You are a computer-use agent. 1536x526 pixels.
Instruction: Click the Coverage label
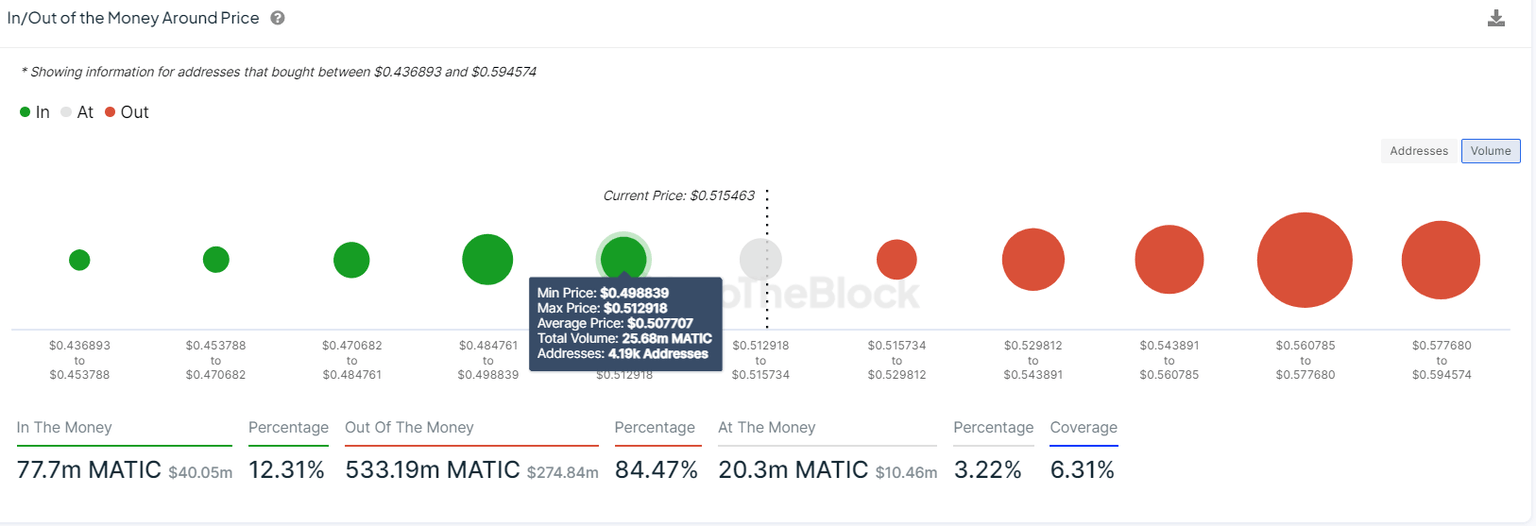pyautogui.click(x=1083, y=428)
